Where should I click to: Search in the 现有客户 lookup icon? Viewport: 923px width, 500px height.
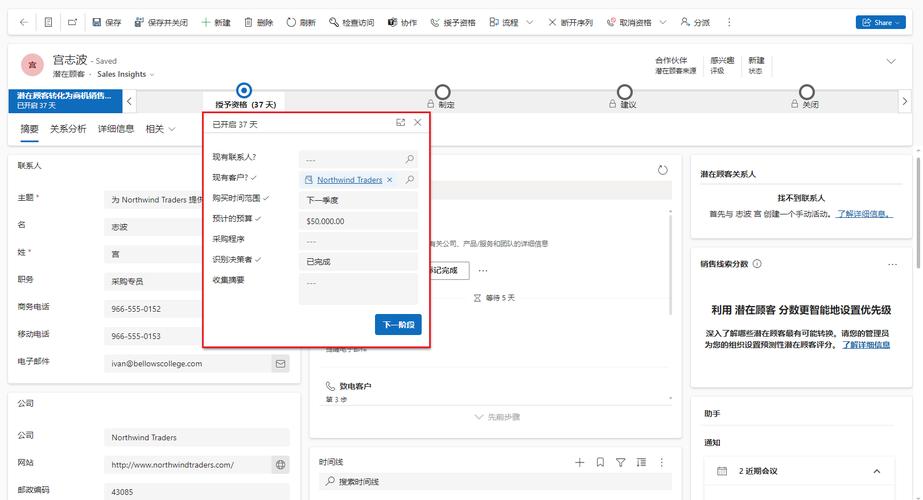coord(410,179)
